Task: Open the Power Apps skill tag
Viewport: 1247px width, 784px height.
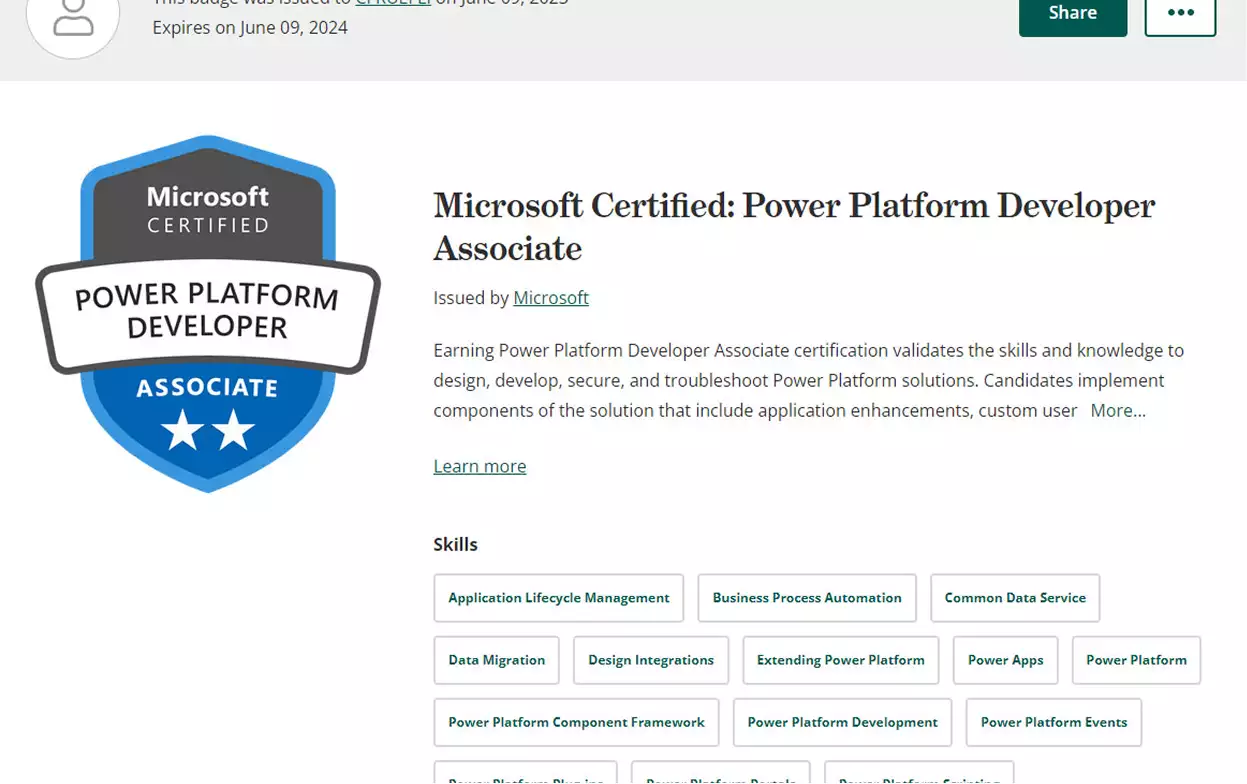Action: coord(1005,660)
